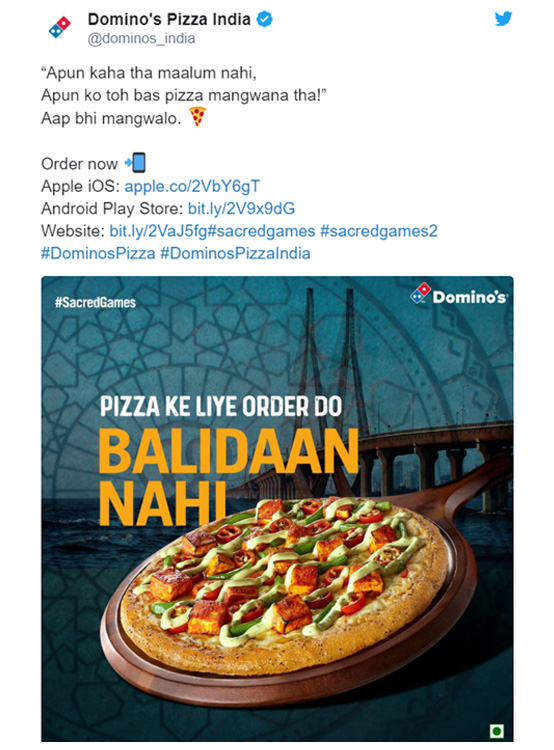
Task: Open Domino's Pizza India profile name
Action: click(x=169, y=19)
